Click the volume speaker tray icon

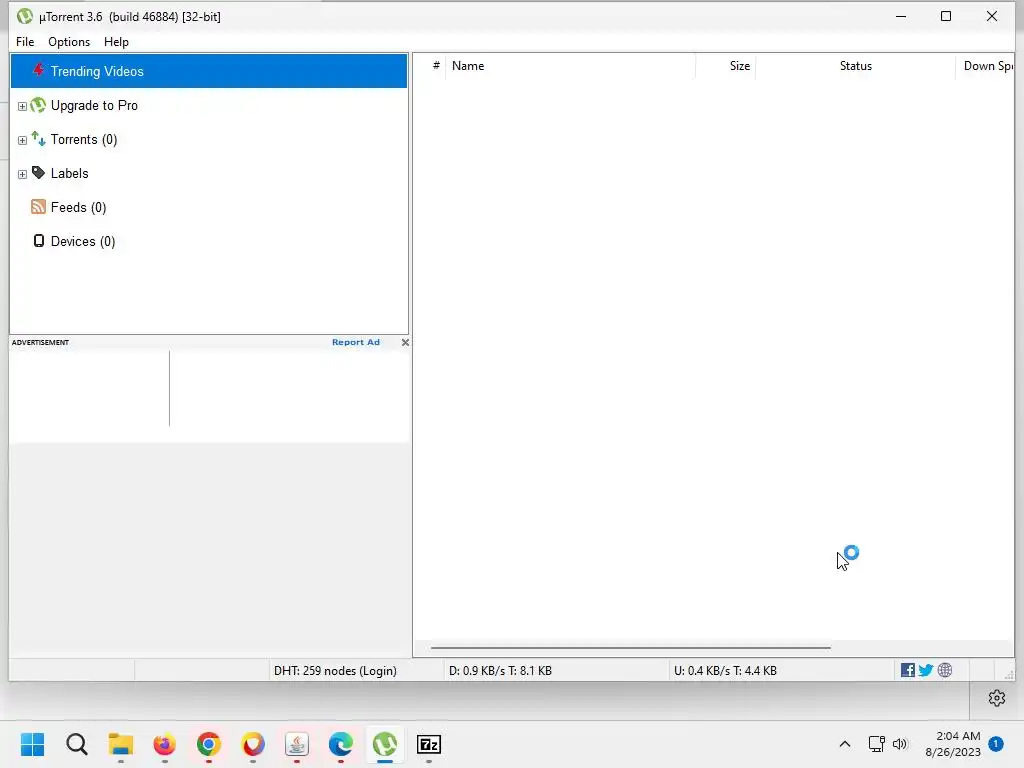click(x=900, y=744)
